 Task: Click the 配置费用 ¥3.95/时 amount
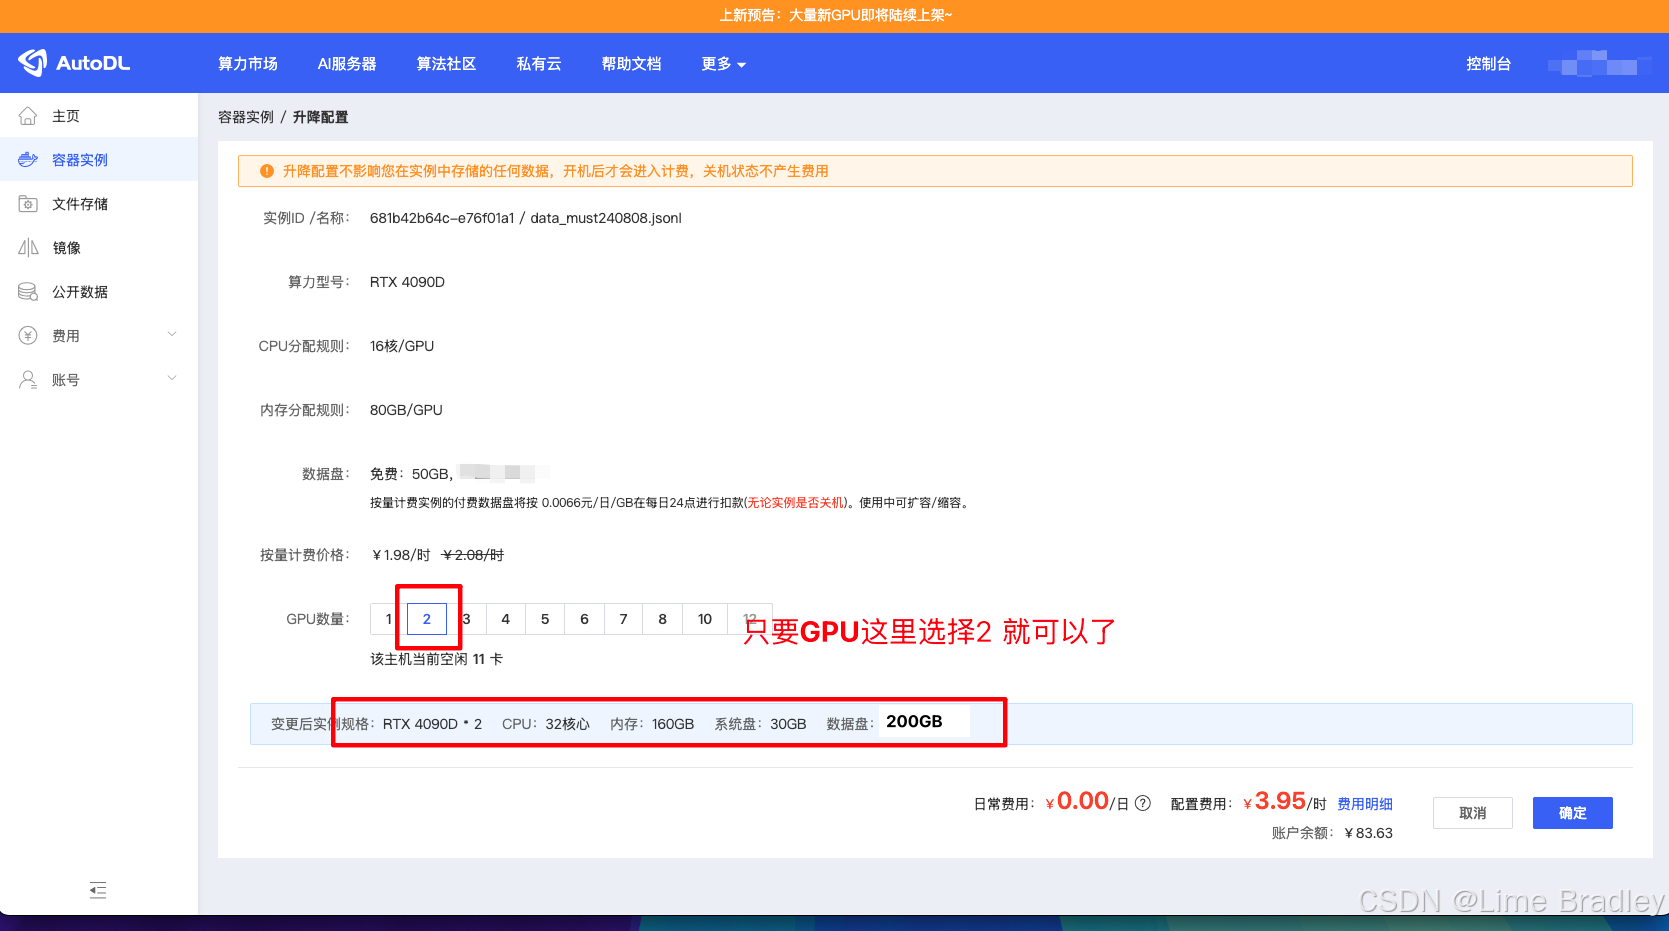[1284, 802]
